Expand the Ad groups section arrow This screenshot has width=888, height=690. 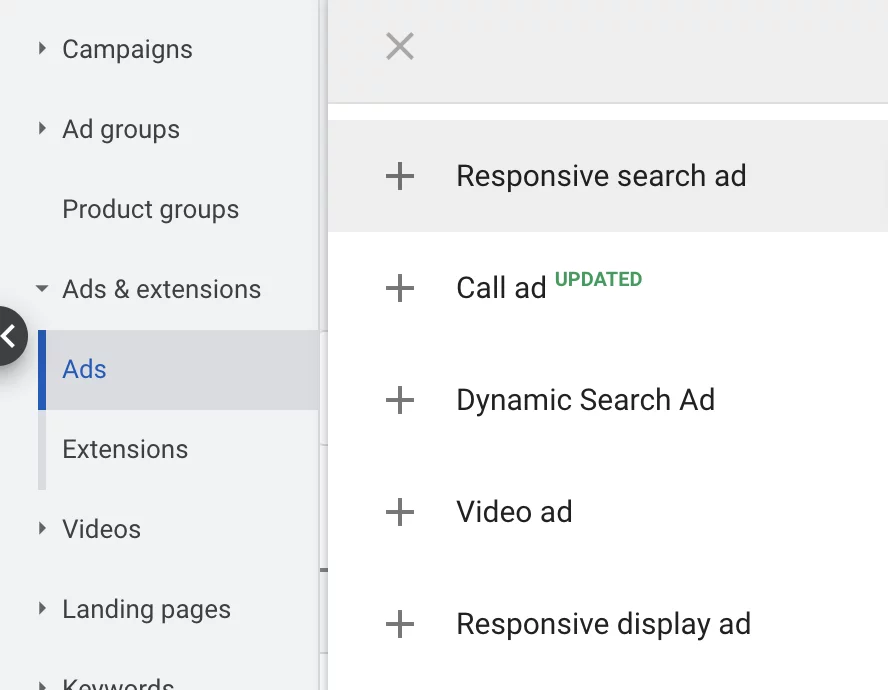pyautogui.click(x=42, y=128)
